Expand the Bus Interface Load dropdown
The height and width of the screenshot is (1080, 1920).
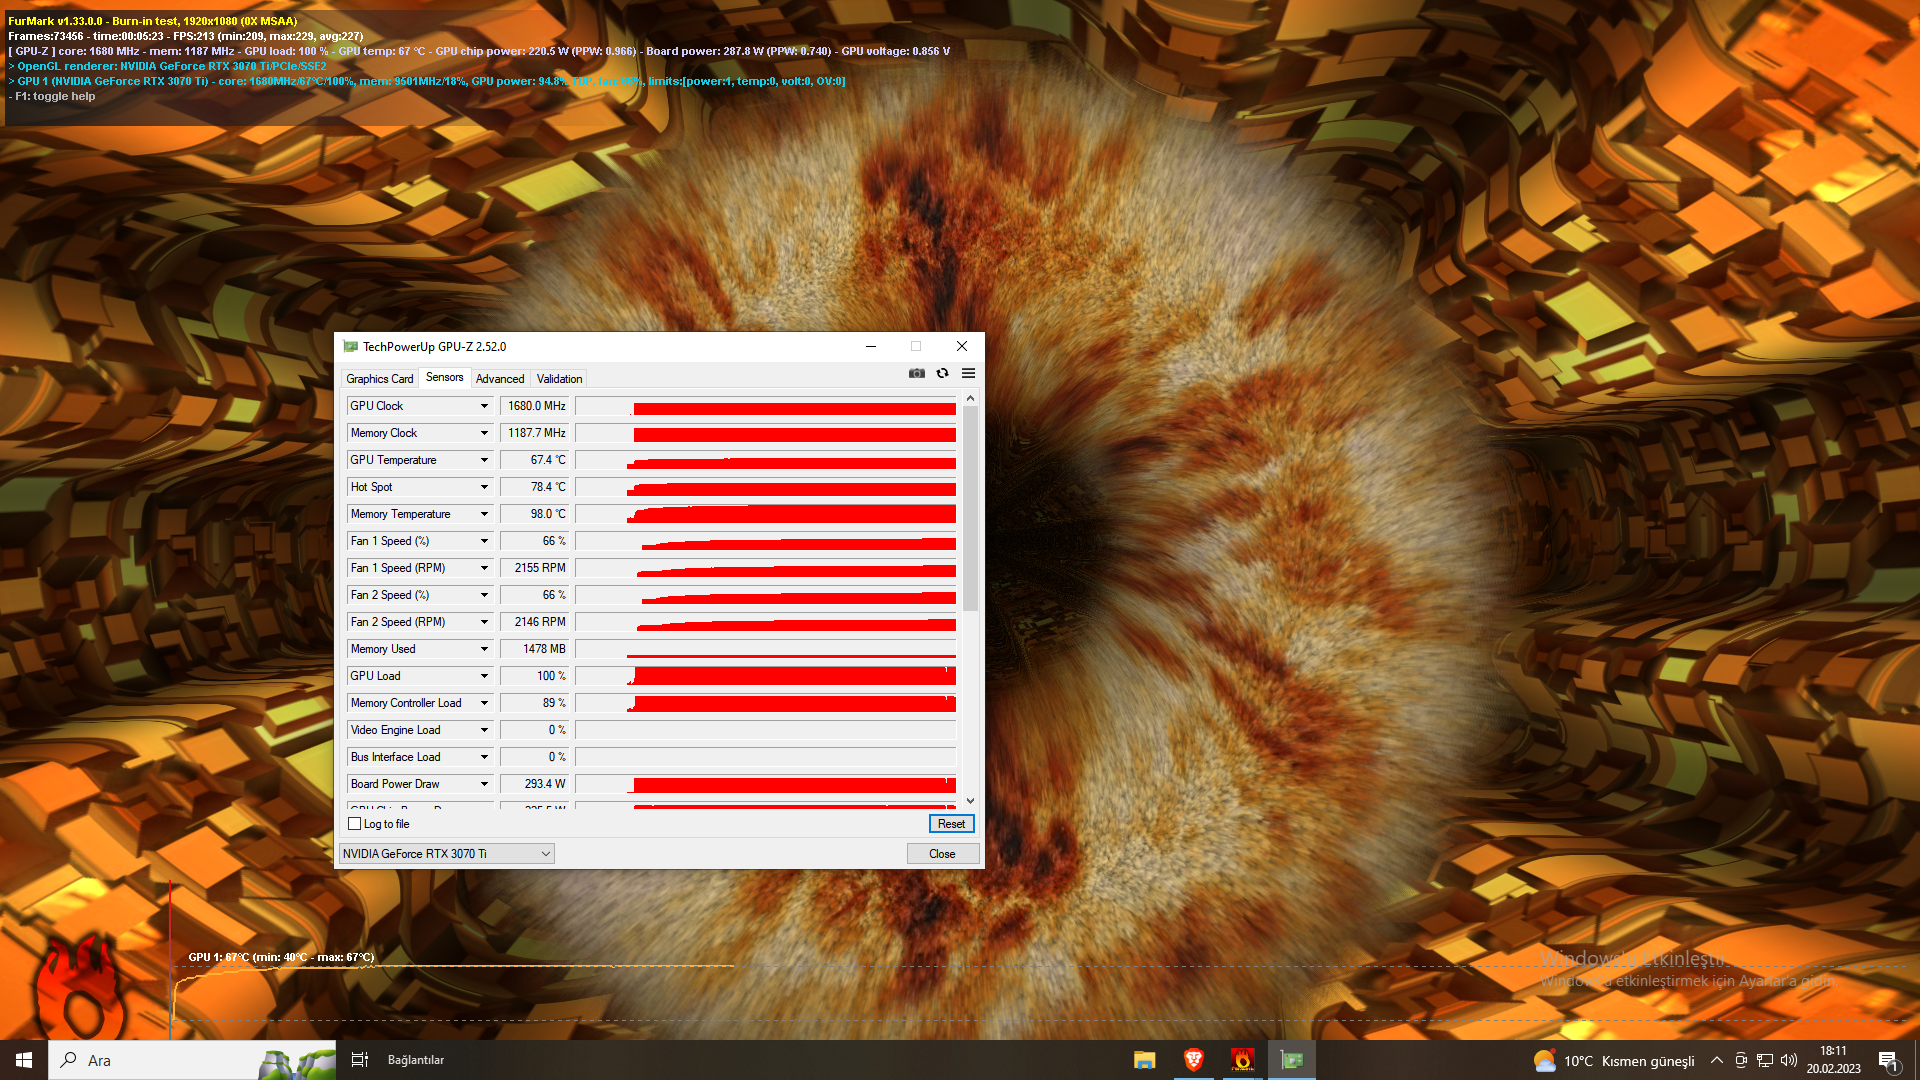[484, 757]
